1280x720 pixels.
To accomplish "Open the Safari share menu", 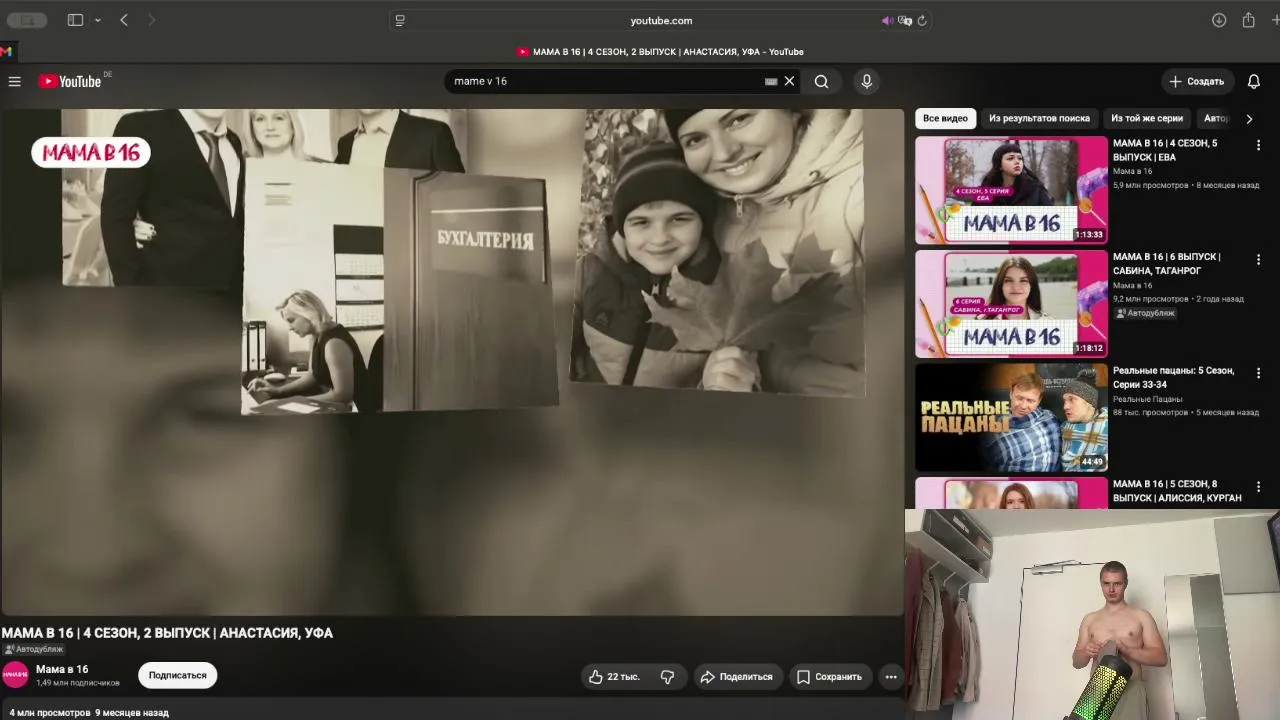I will pos(1249,20).
